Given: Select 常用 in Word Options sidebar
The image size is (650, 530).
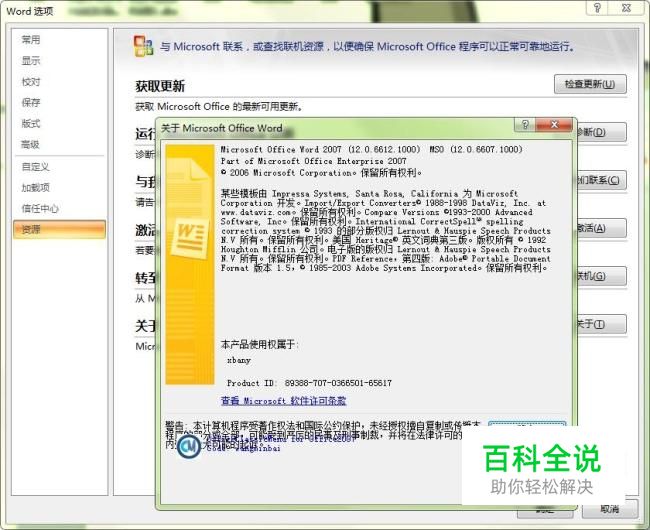Looking at the screenshot, I should 31,40.
